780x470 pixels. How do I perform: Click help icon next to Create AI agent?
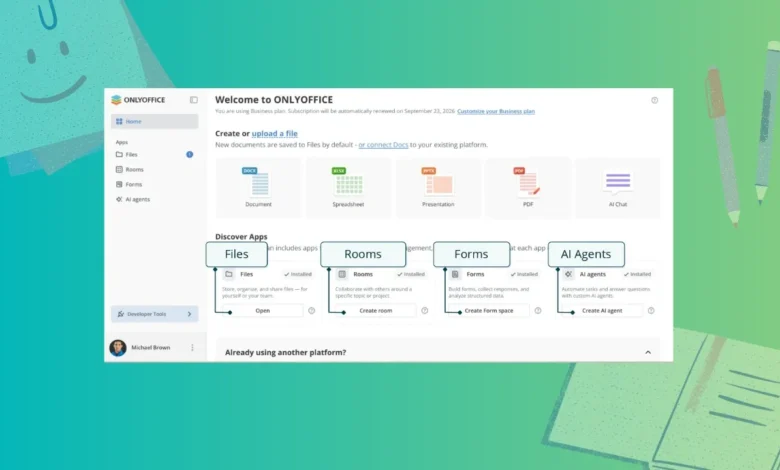click(x=651, y=311)
